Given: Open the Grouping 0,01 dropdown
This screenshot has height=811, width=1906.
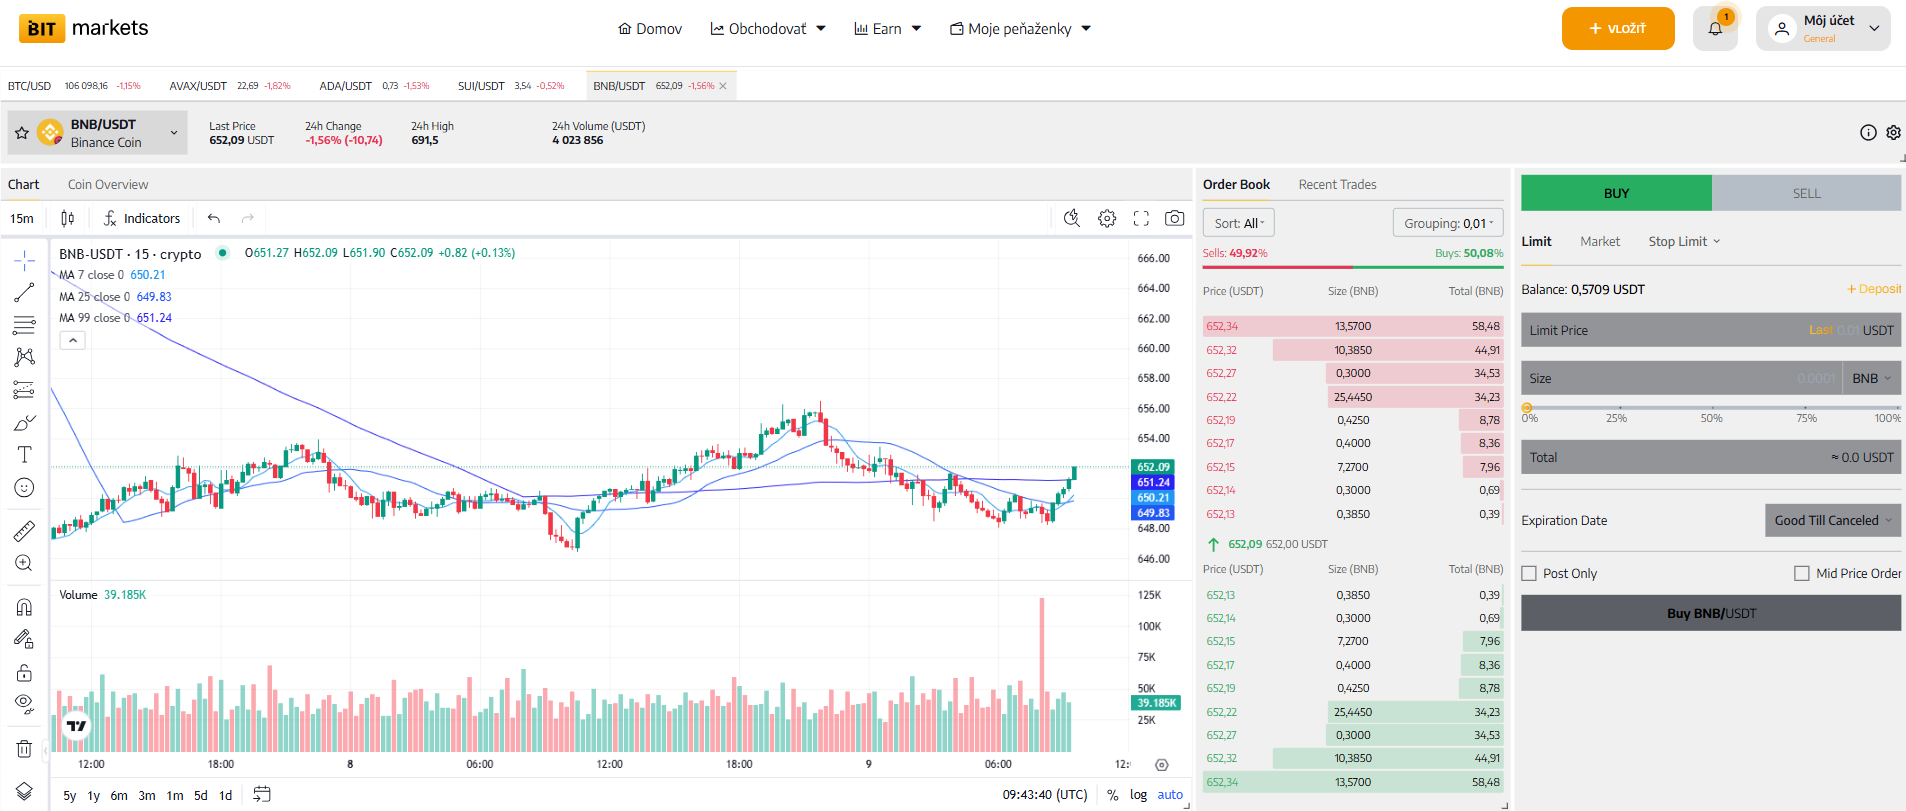Looking at the screenshot, I should click(x=1447, y=223).
